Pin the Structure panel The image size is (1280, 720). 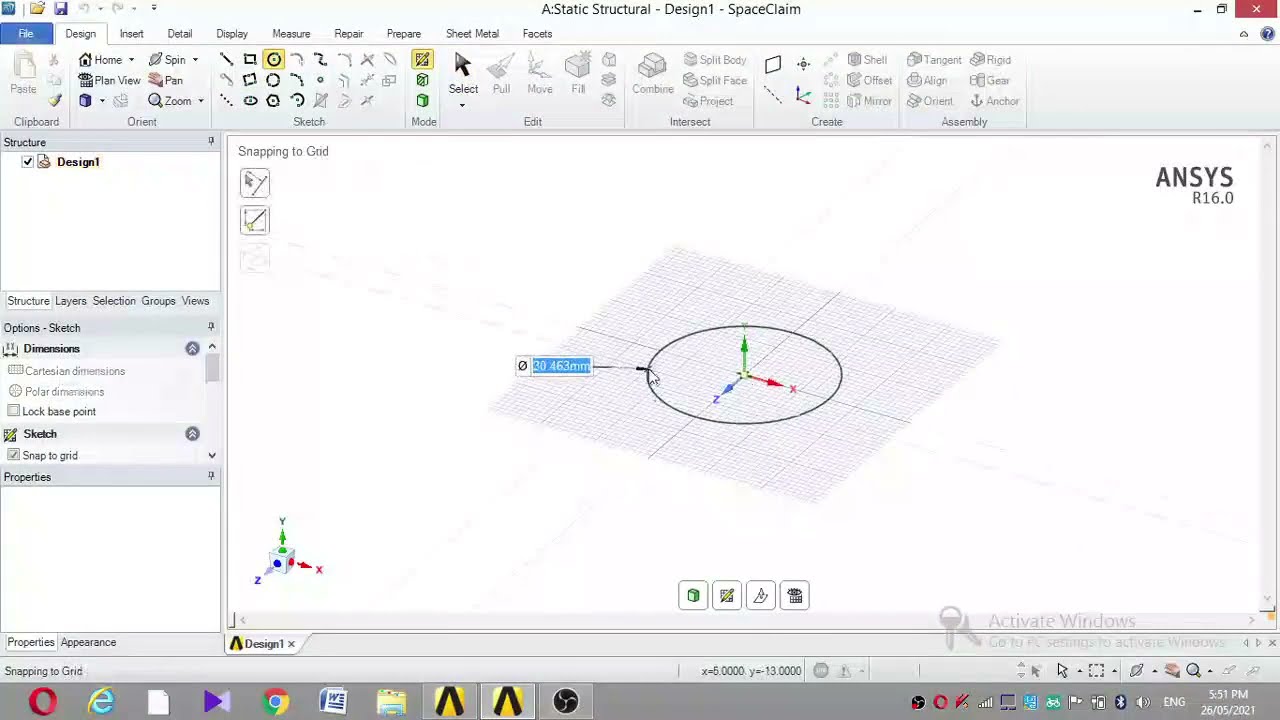coord(211,142)
